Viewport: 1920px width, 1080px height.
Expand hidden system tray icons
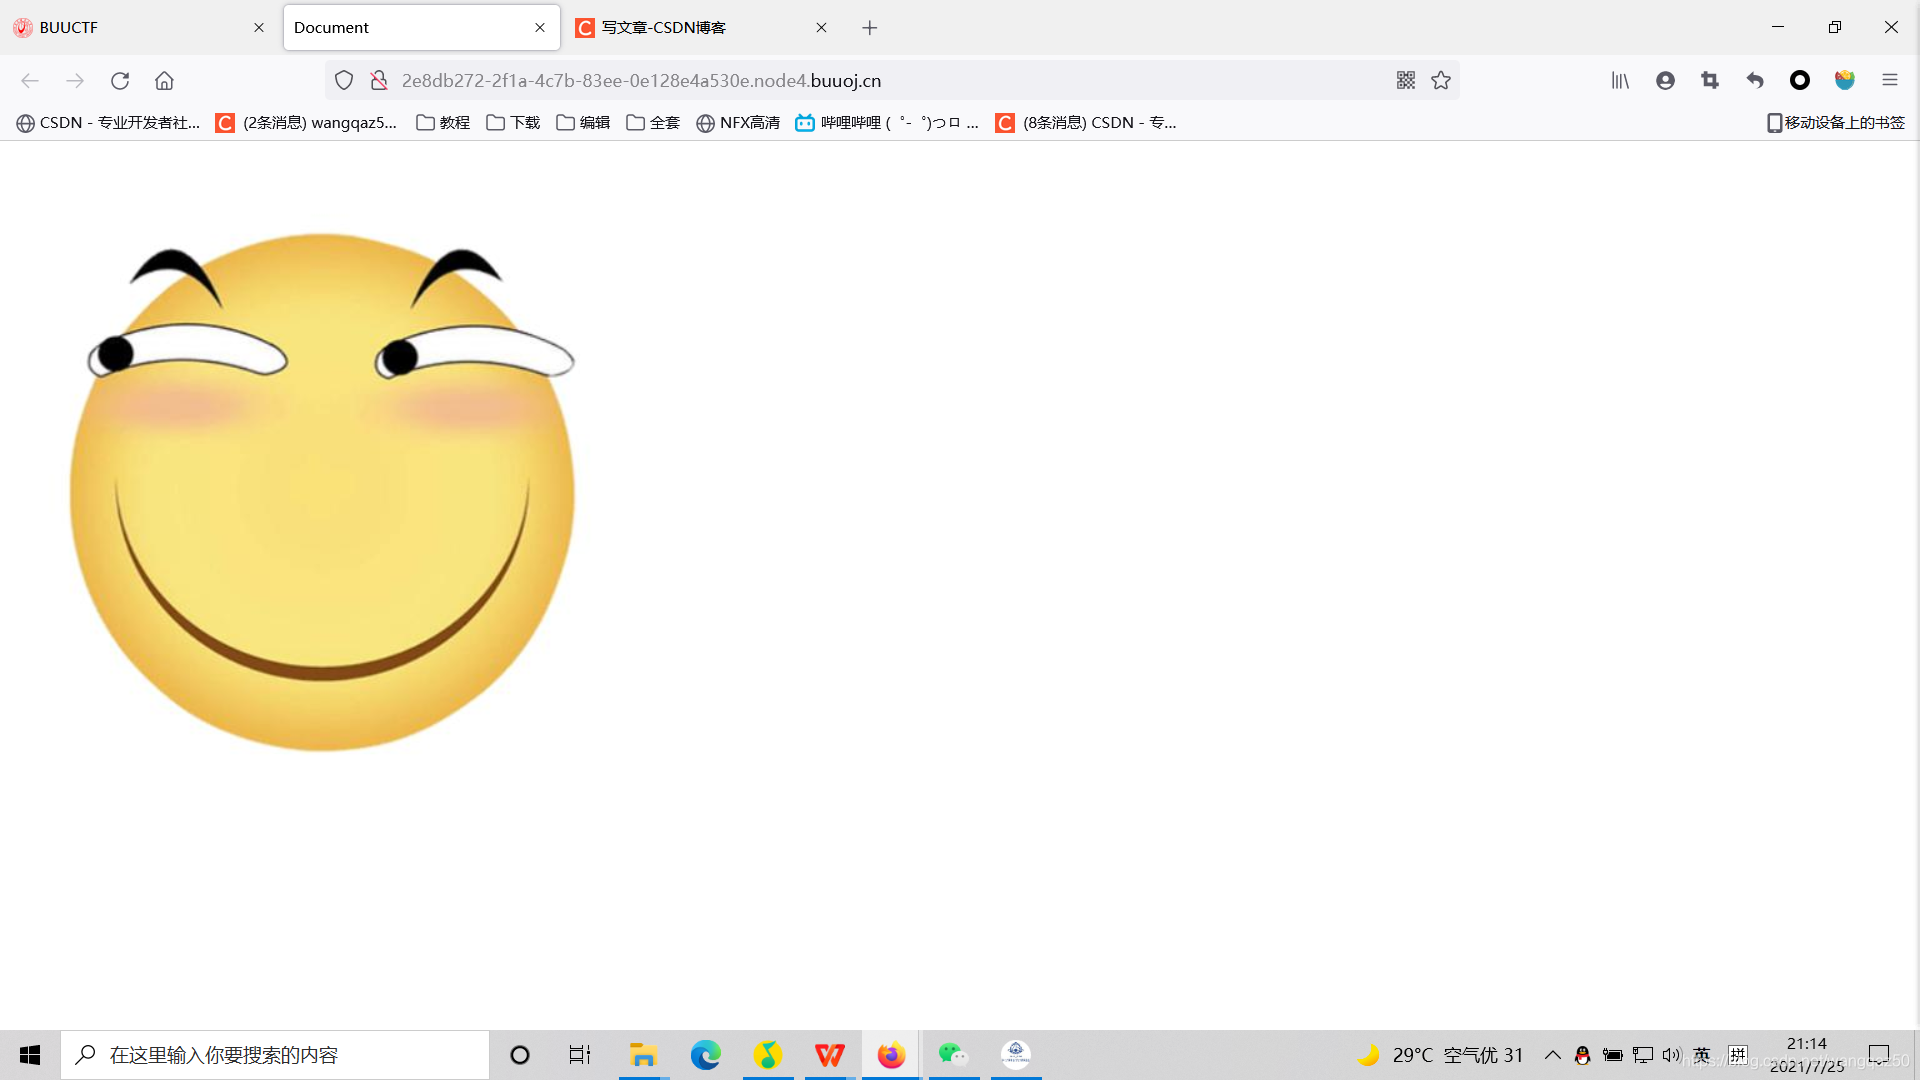point(1553,1054)
